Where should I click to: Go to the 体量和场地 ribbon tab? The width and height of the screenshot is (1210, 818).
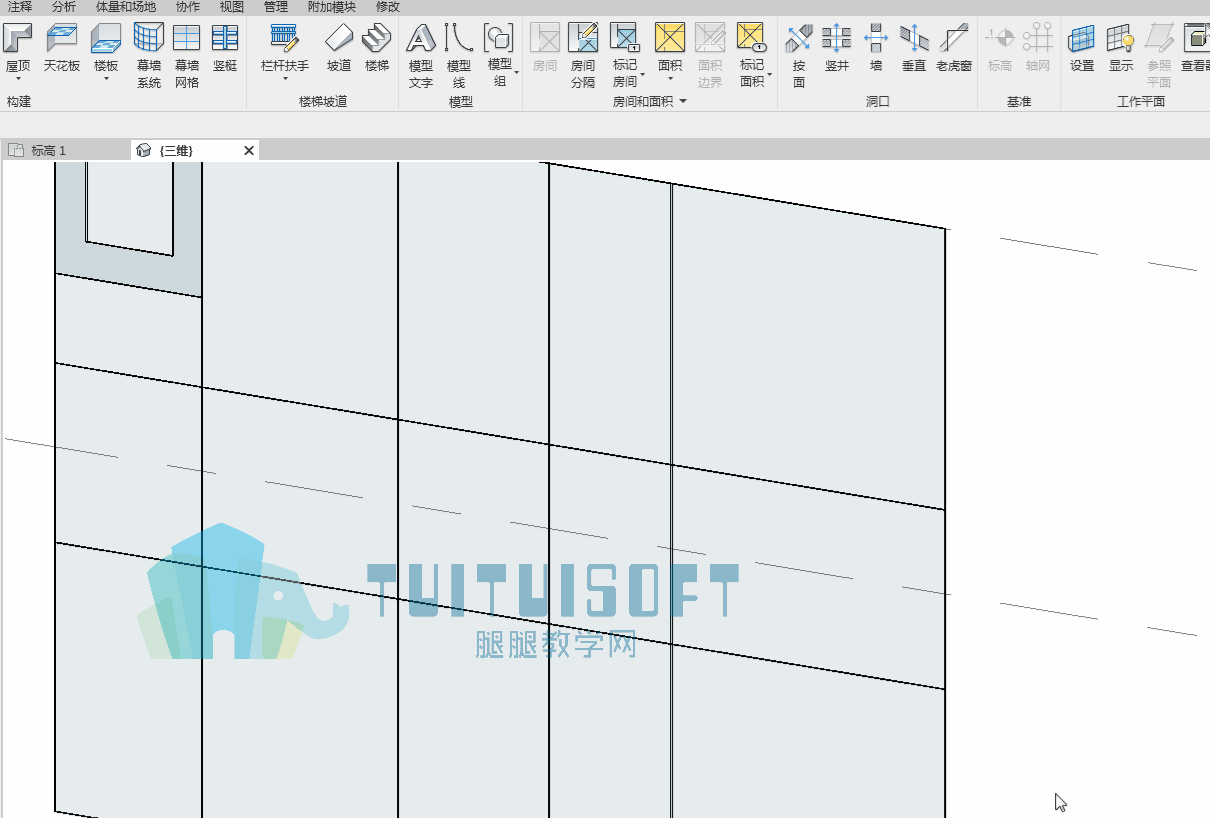126,7
